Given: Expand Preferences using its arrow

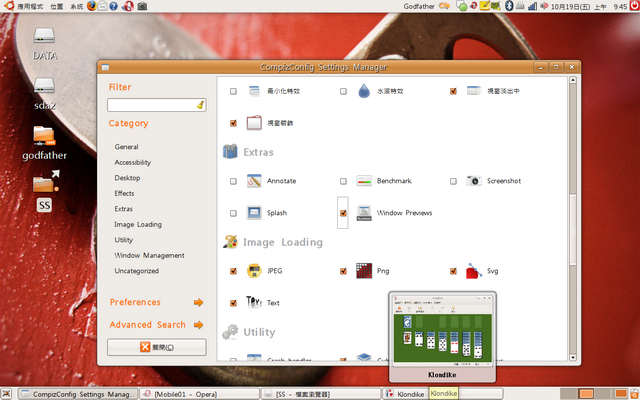Looking at the screenshot, I should 198,302.
